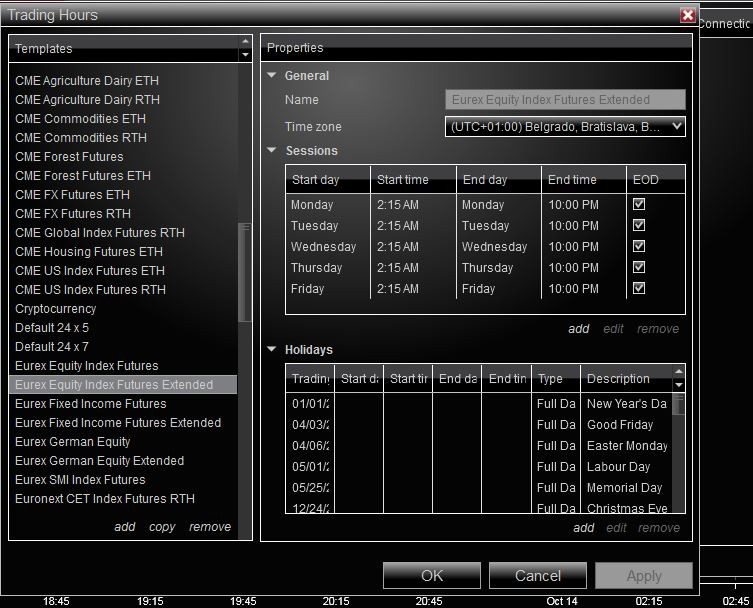Toggle EOD checkbox for Wednesday session
Screen dimensions: 753x608
pos(639,246)
